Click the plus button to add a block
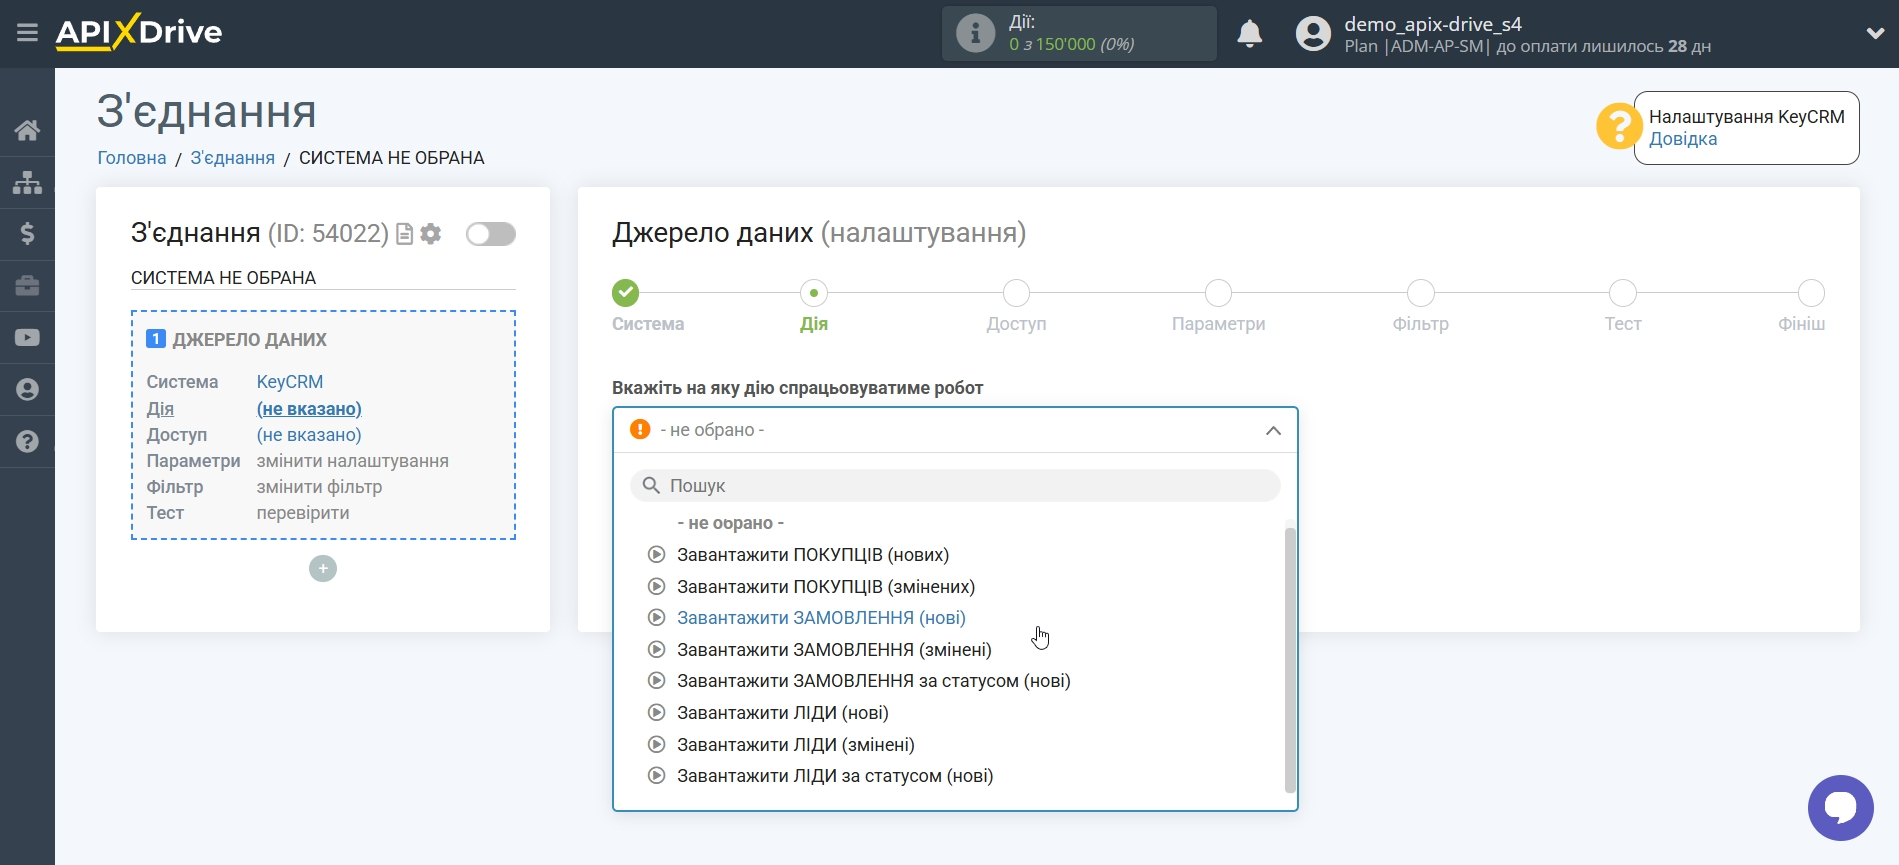The width and height of the screenshot is (1899, 865). [x=323, y=569]
